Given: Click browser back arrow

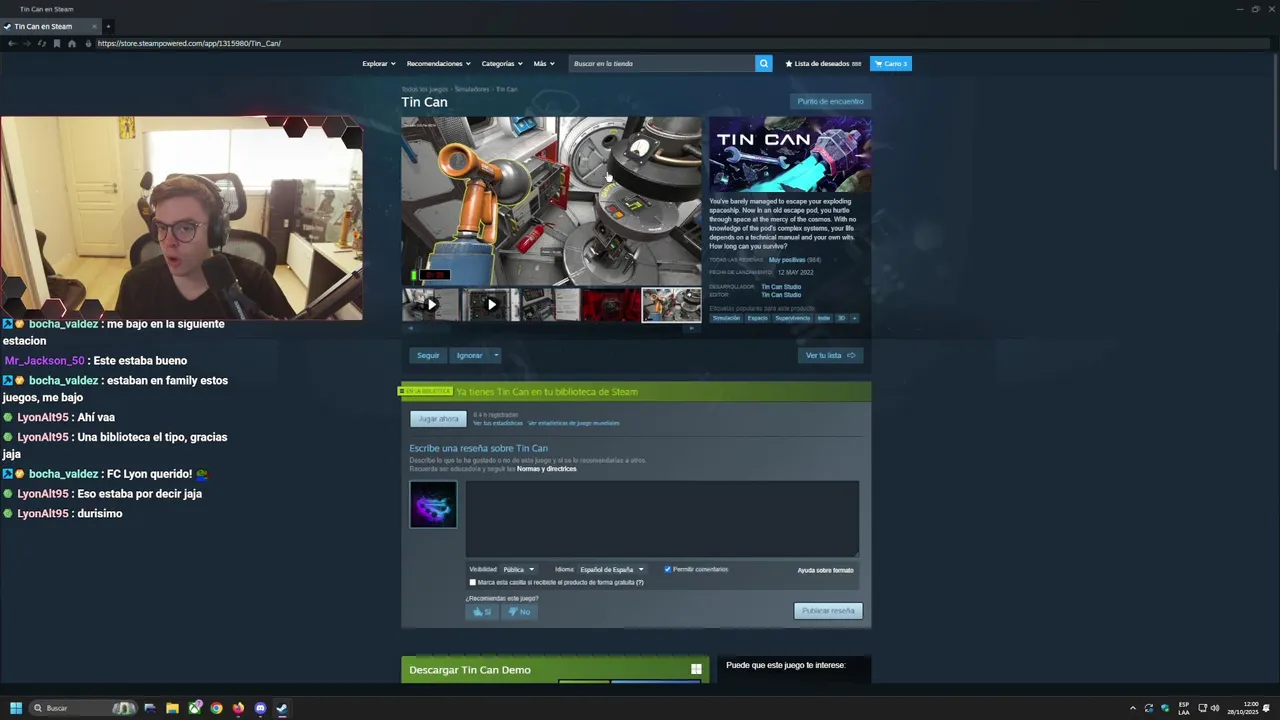Looking at the screenshot, I should pyautogui.click(x=11, y=43).
